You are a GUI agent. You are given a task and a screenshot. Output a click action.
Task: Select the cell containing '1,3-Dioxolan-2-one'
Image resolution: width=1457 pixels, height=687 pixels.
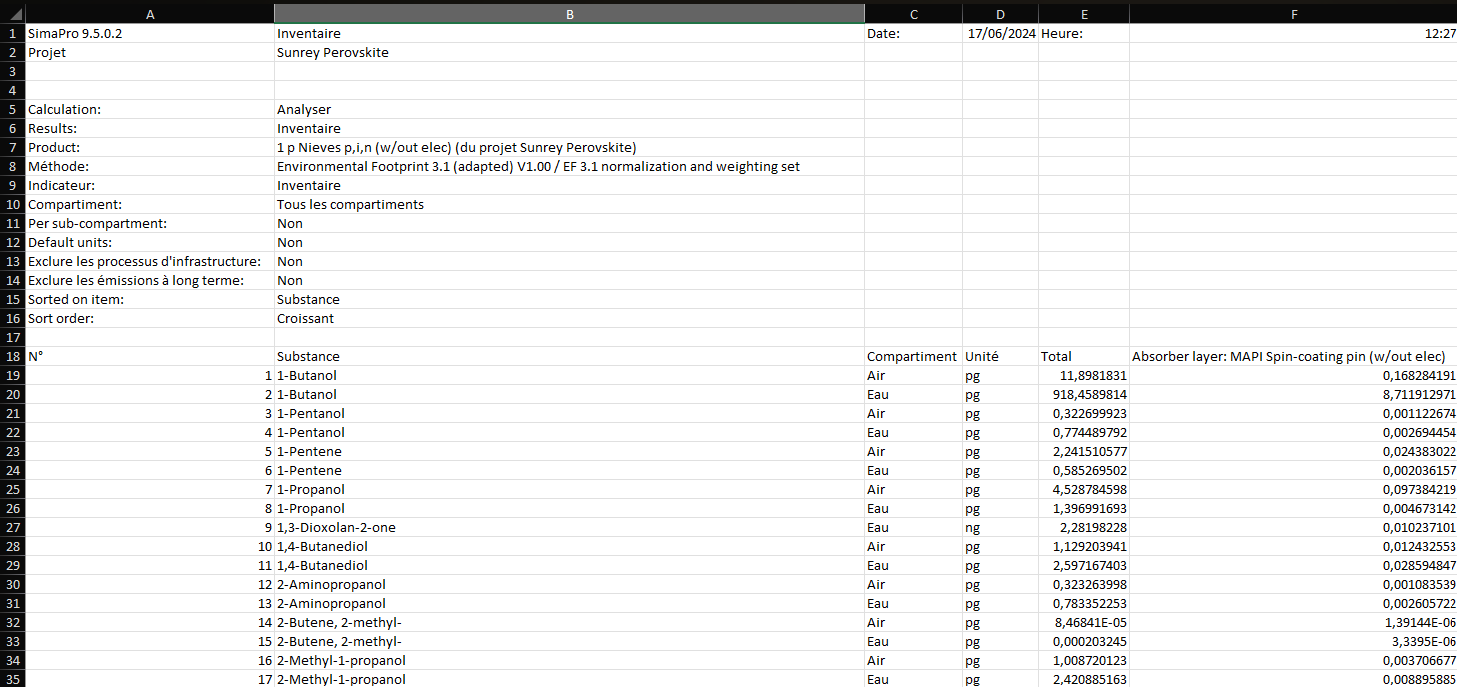click(x=329, y=528)
